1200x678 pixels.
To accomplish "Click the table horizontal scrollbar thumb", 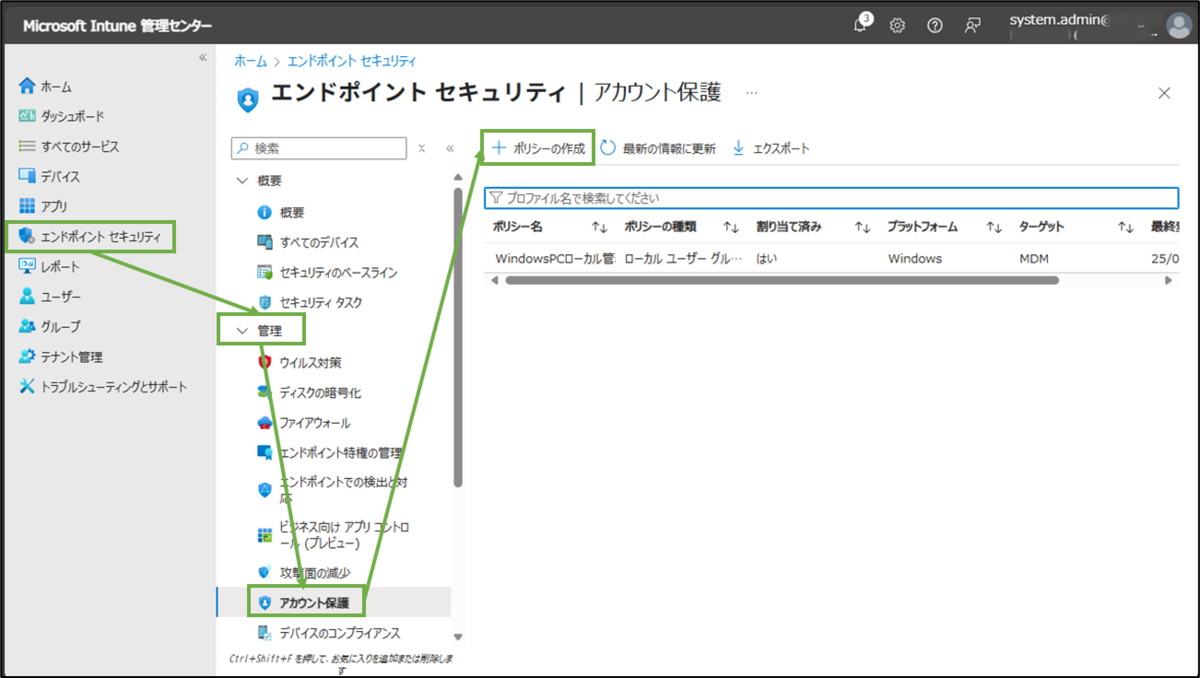I will (x=782, y=281).
